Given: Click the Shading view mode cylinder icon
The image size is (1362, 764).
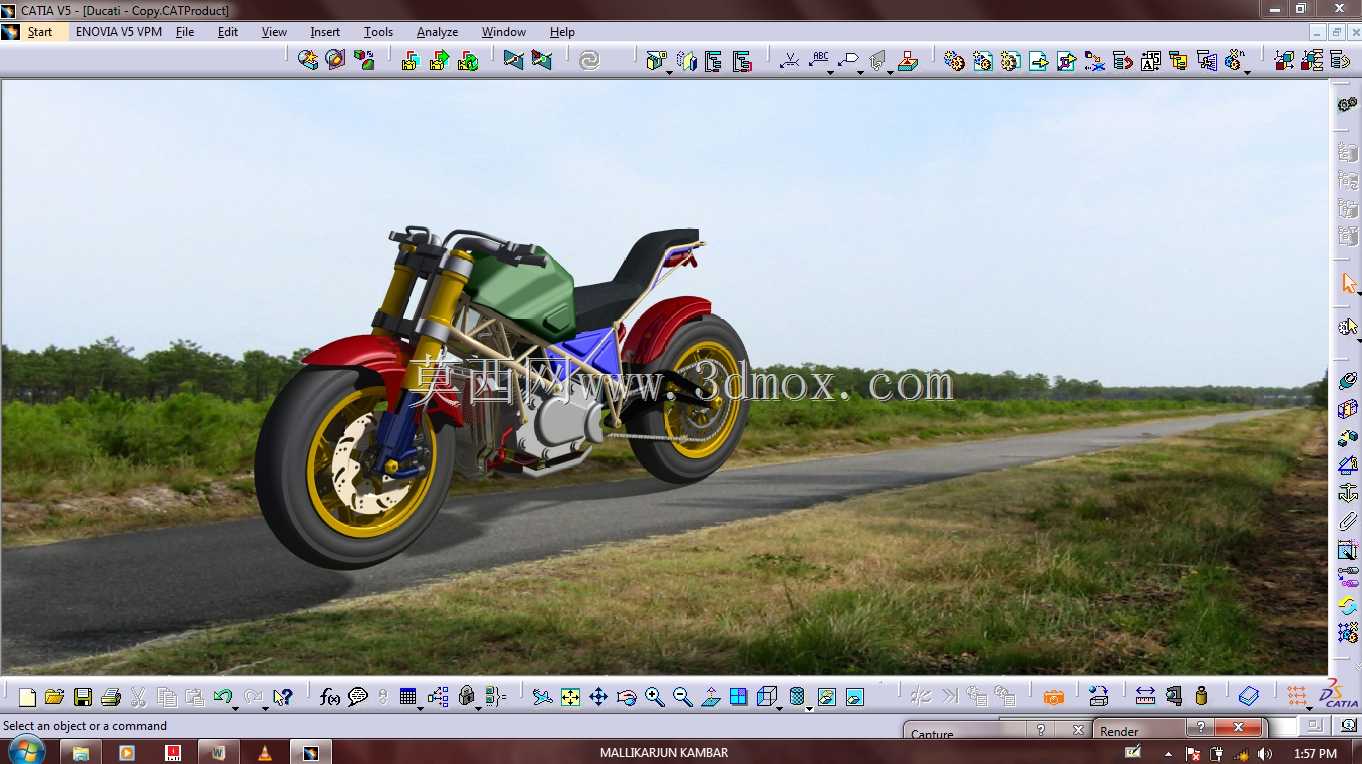Looking at the screenshot, I should 796,696.
